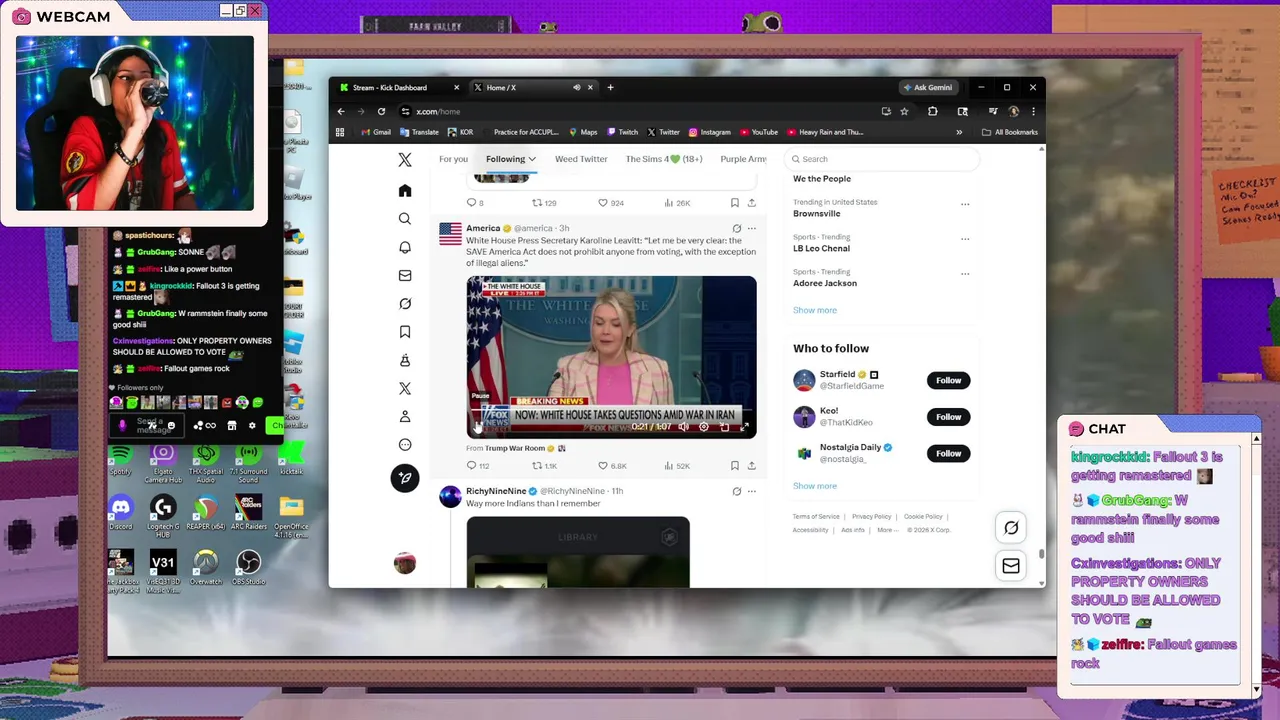Share the America post

pos(752,466)
